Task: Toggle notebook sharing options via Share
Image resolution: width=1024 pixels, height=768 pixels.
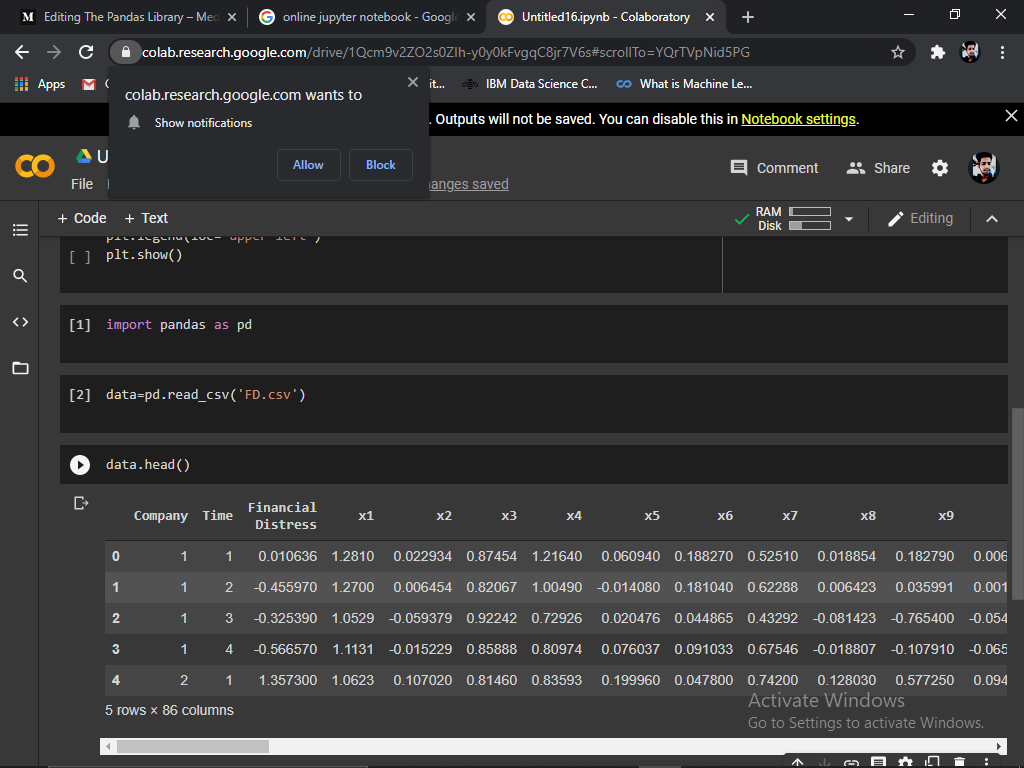Action: [x=878, y=168]
